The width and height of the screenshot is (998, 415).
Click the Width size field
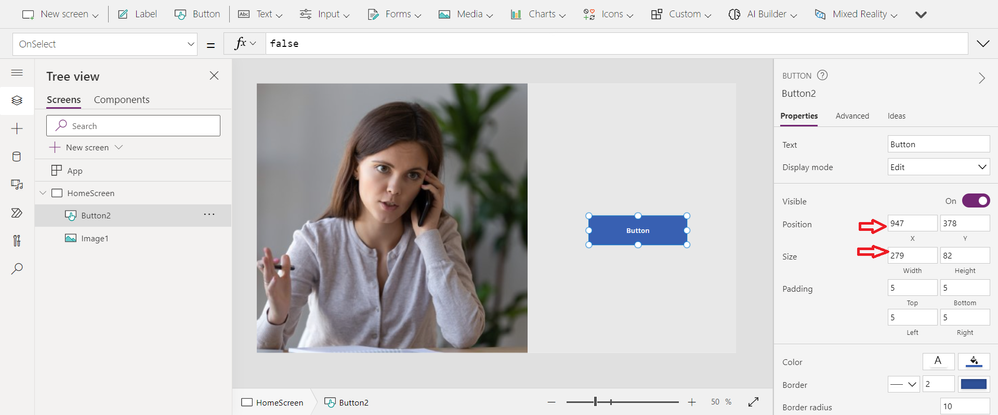coord(912,255)
